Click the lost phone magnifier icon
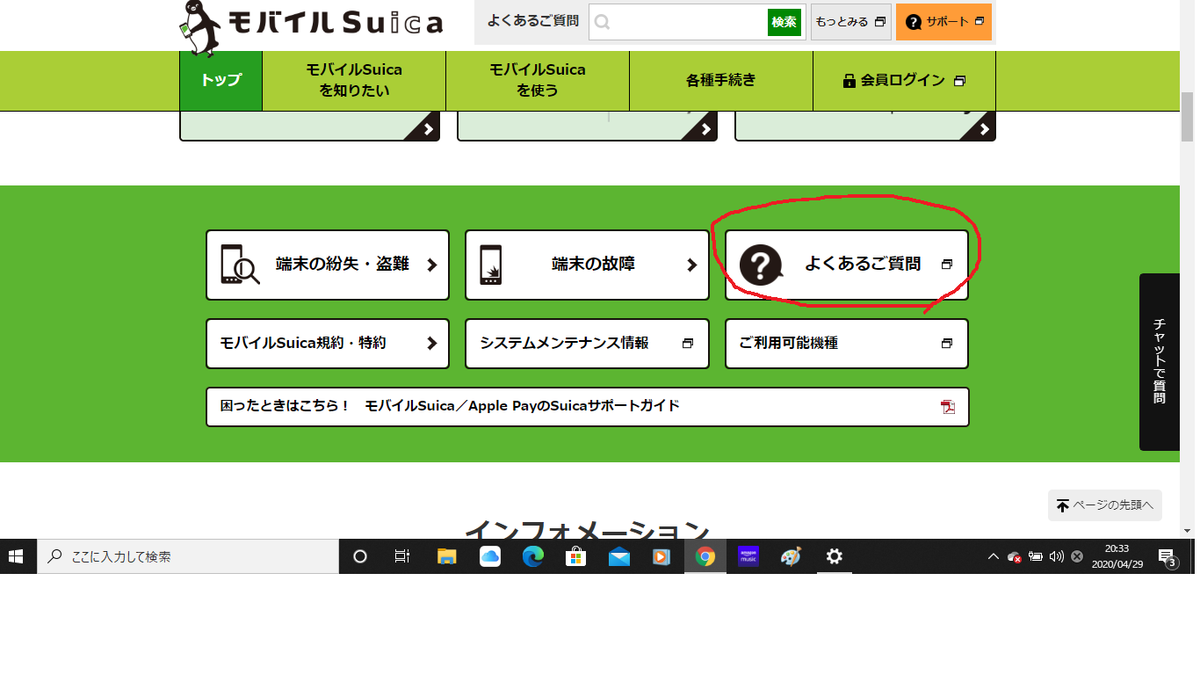This screenshot has width=1200, height=675. (239, 265)
